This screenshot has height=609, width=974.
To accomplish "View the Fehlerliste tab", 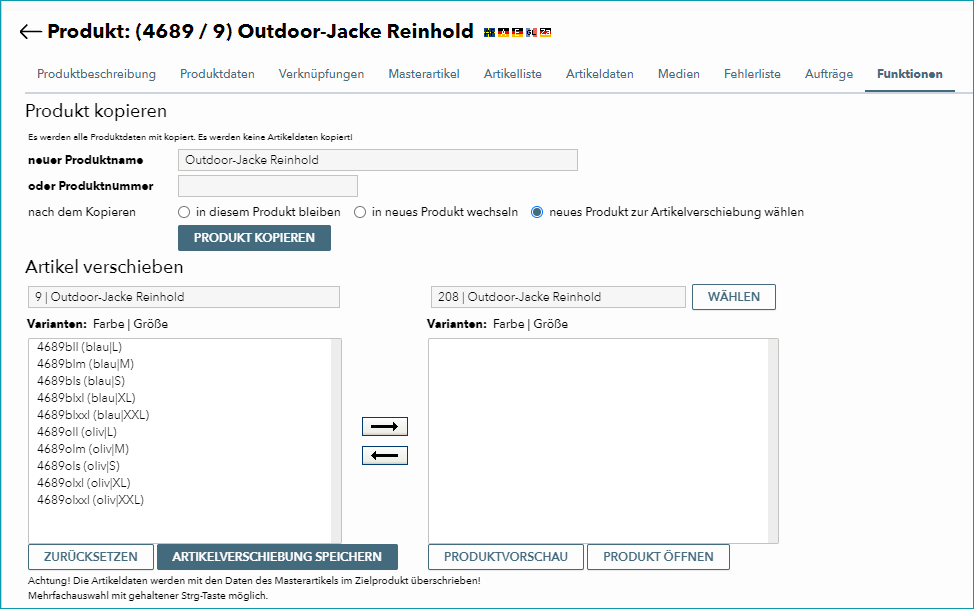I will click(x=752, y=74).
